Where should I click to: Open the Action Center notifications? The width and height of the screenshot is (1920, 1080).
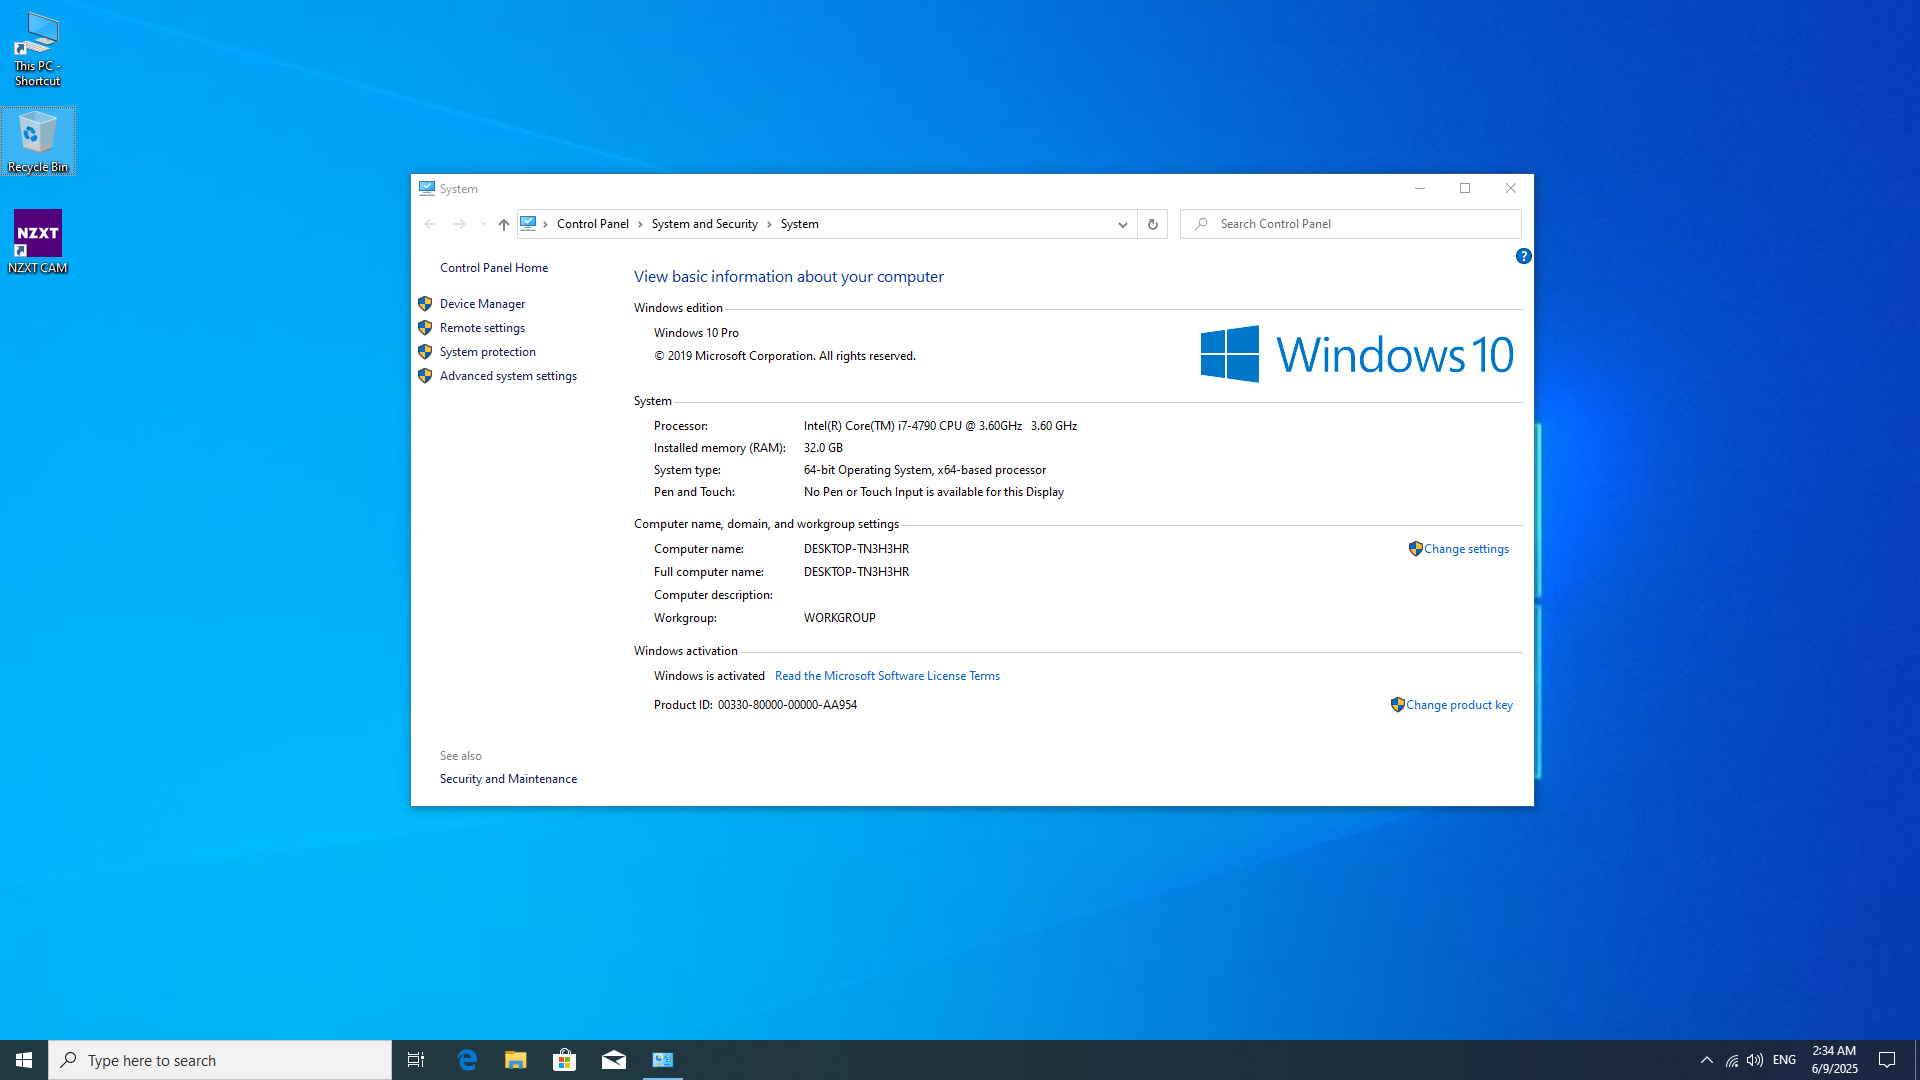point(1887,1060)
